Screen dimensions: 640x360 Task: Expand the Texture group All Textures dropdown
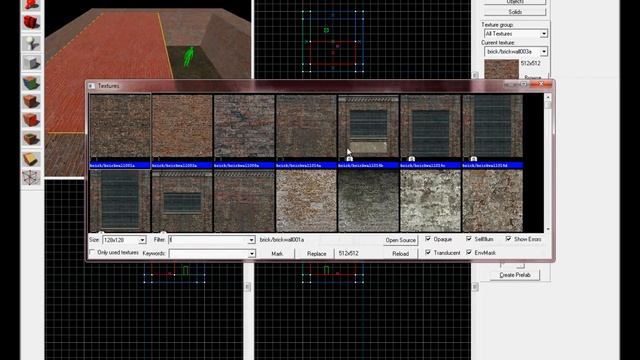544,34
